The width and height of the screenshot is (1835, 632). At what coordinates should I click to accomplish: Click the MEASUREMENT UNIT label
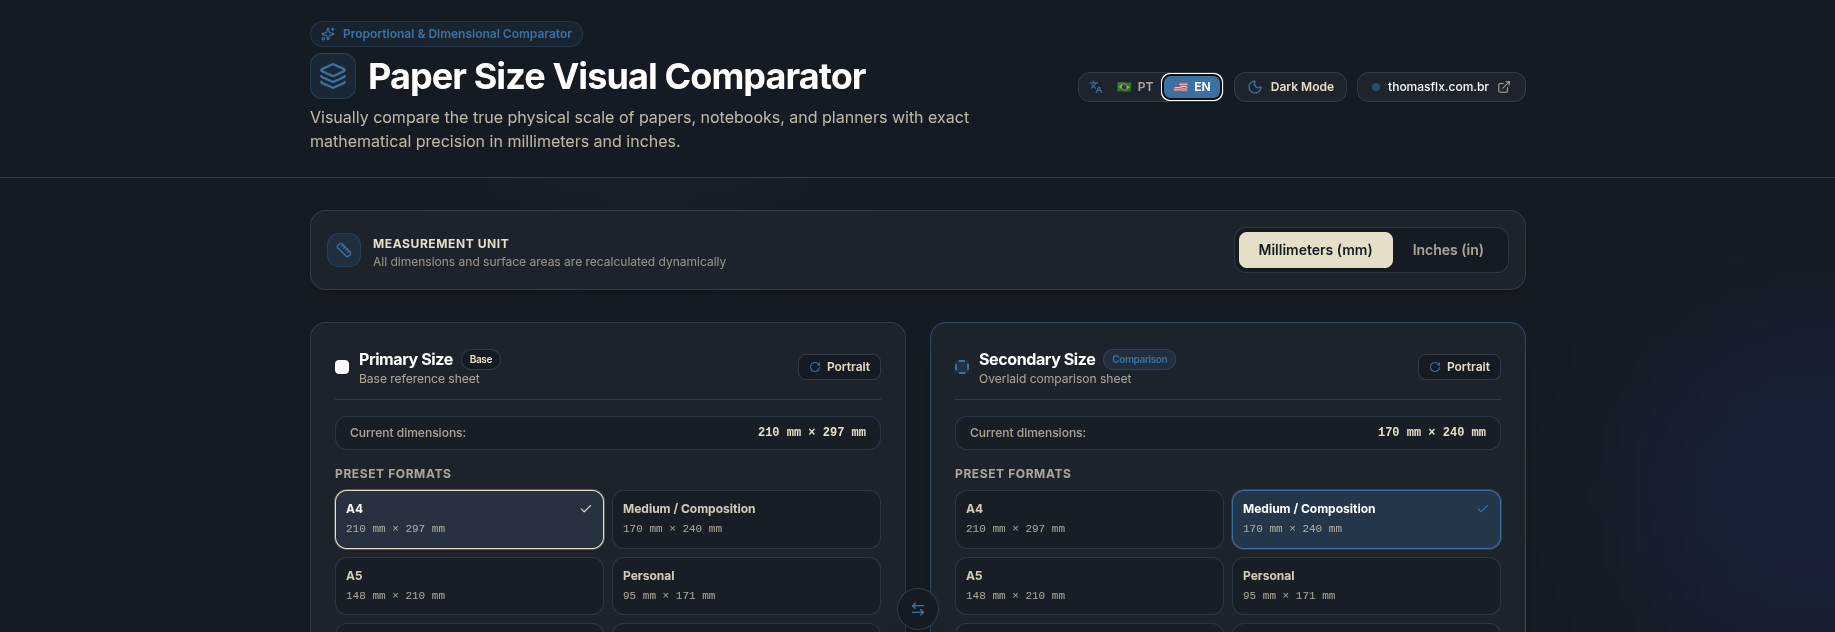[441, 243]
